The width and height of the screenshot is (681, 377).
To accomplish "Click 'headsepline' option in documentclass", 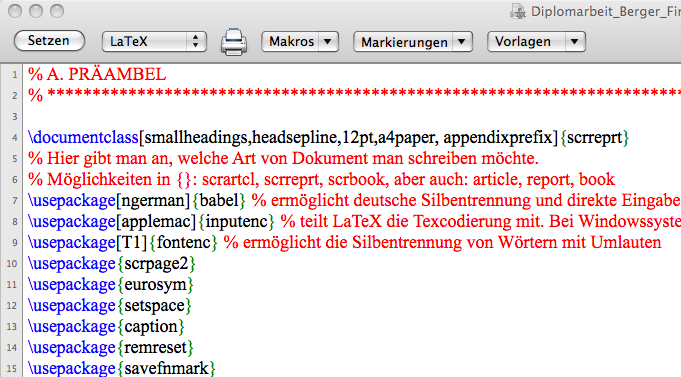I will click(x=294, y=137).
